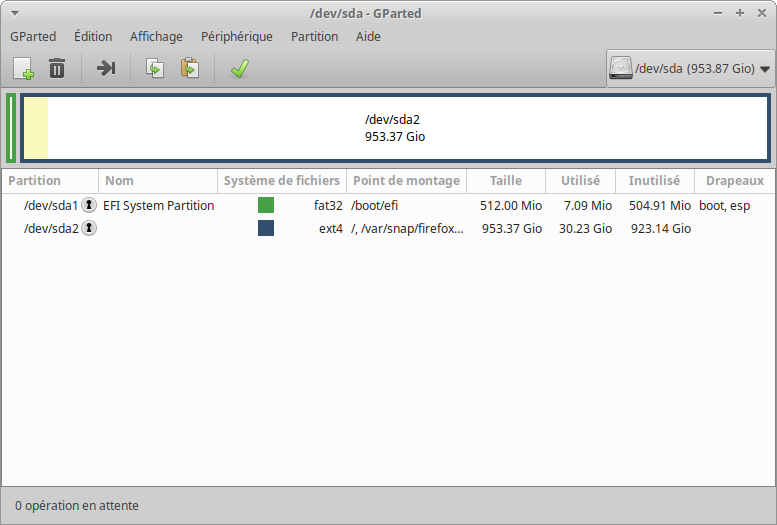
Task: Click the ext4 filesystem cell
Action: 331,229
